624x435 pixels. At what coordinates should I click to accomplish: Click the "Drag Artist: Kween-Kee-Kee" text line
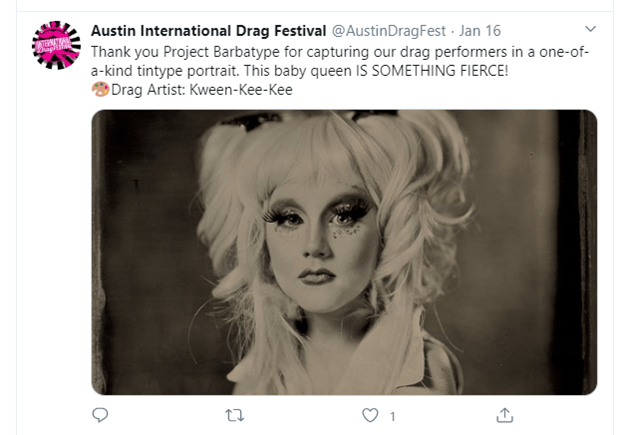tap(202, 90)
